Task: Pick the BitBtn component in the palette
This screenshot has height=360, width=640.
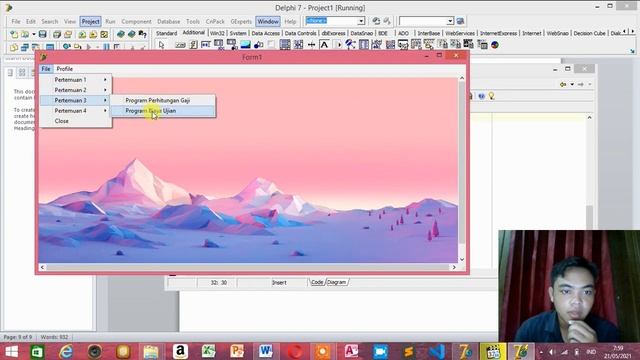Action: pos(180,45)
